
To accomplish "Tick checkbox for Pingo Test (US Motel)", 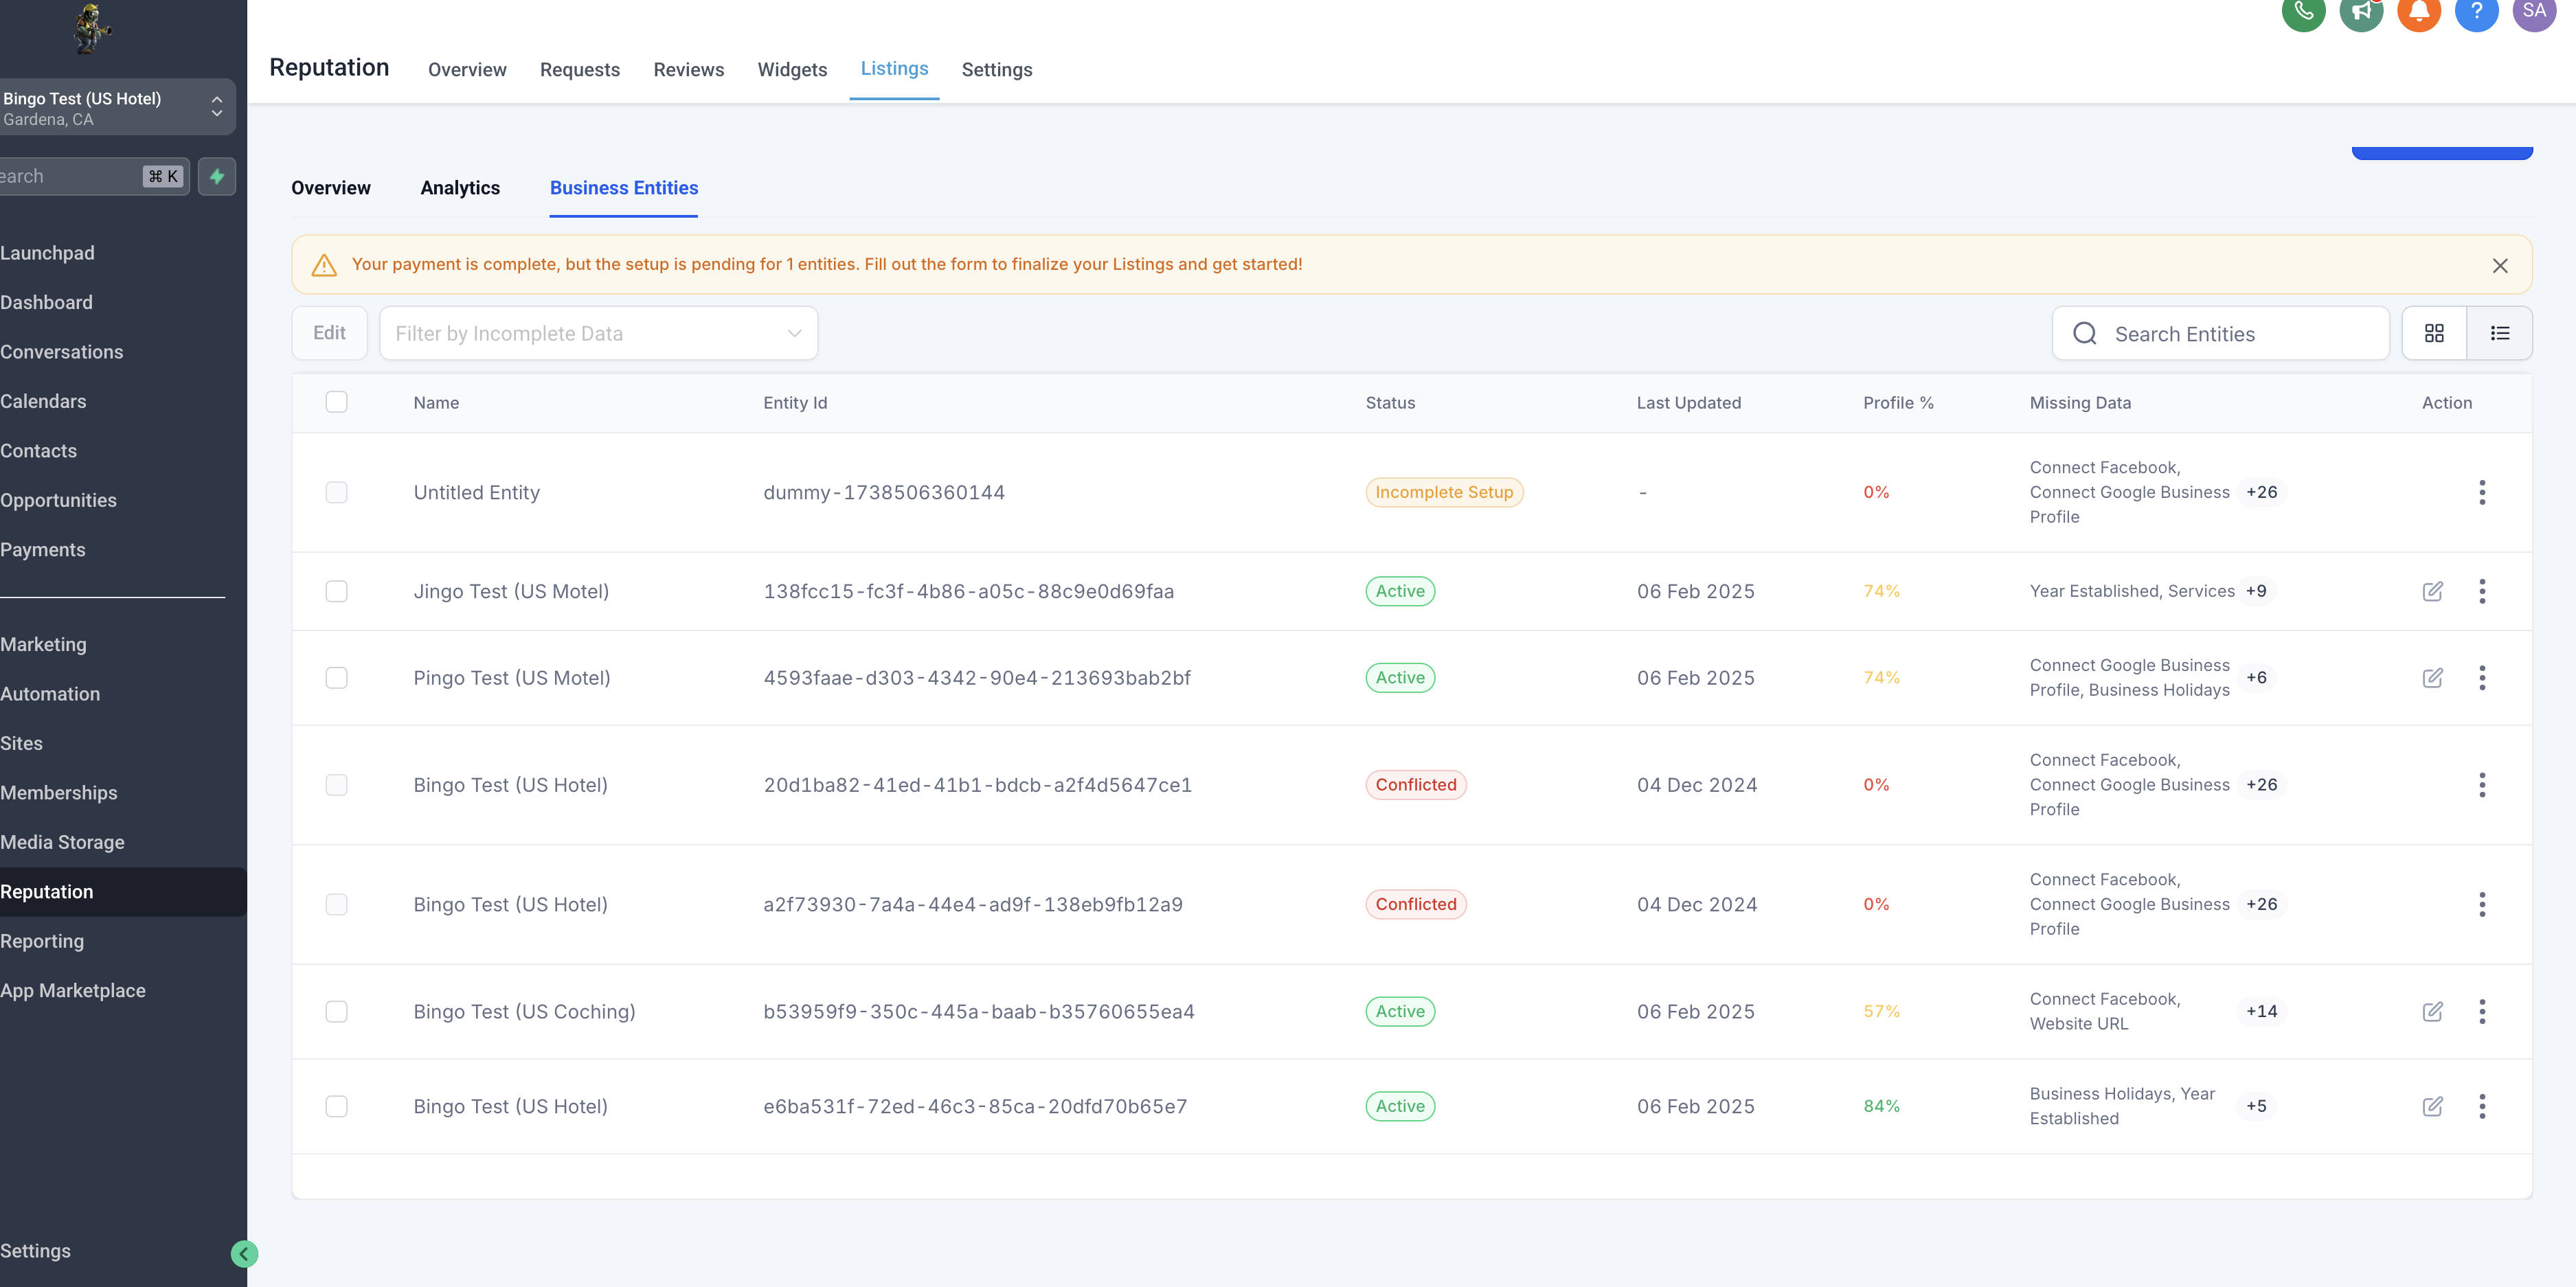I will click(336, 678).
